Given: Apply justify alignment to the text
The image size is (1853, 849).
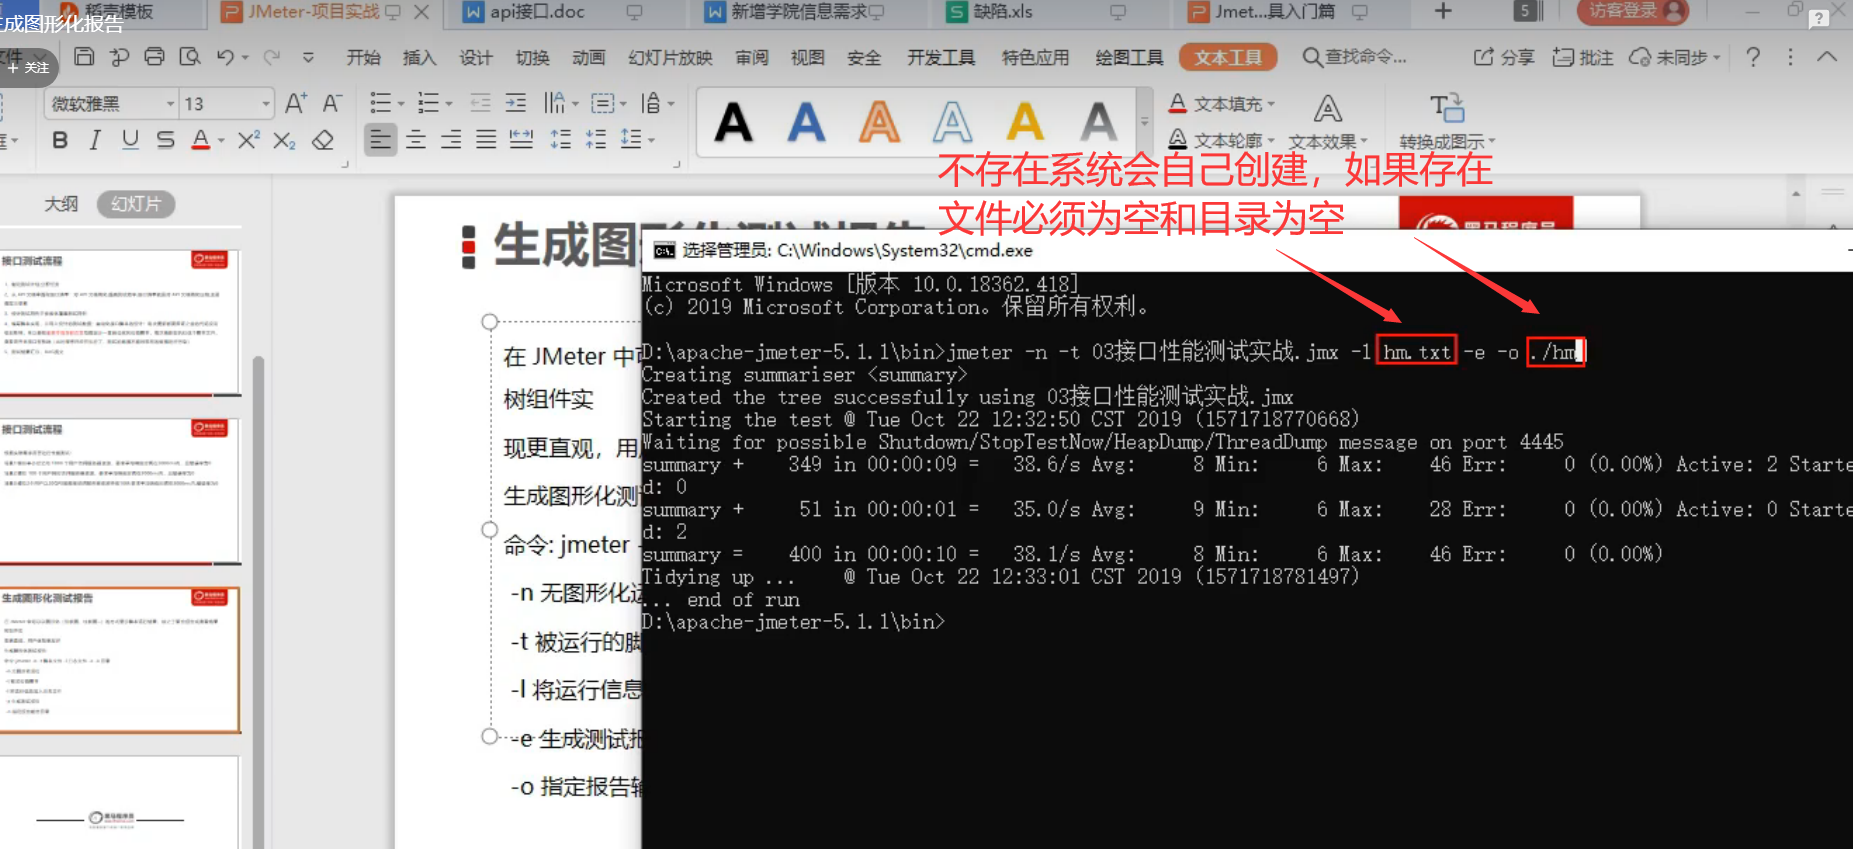Looking at the screenshot, I should pyautogui.click(x=486, y=140).
